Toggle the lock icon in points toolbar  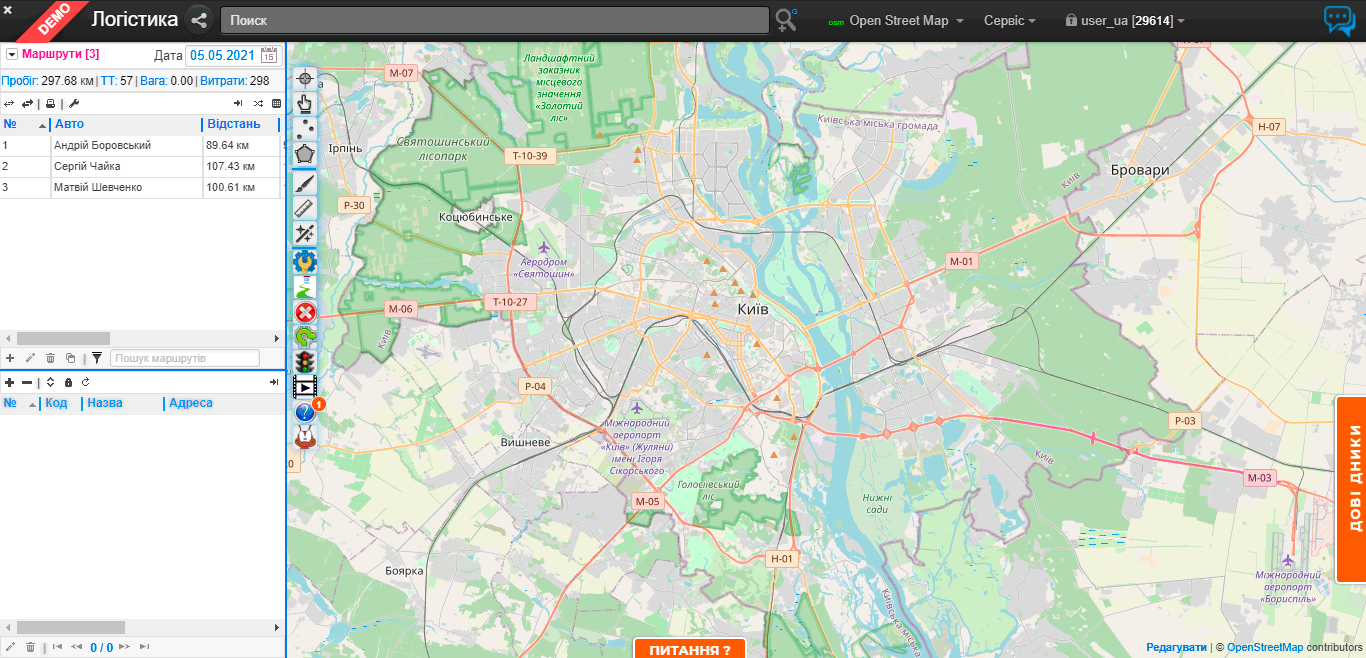(68, 383)
